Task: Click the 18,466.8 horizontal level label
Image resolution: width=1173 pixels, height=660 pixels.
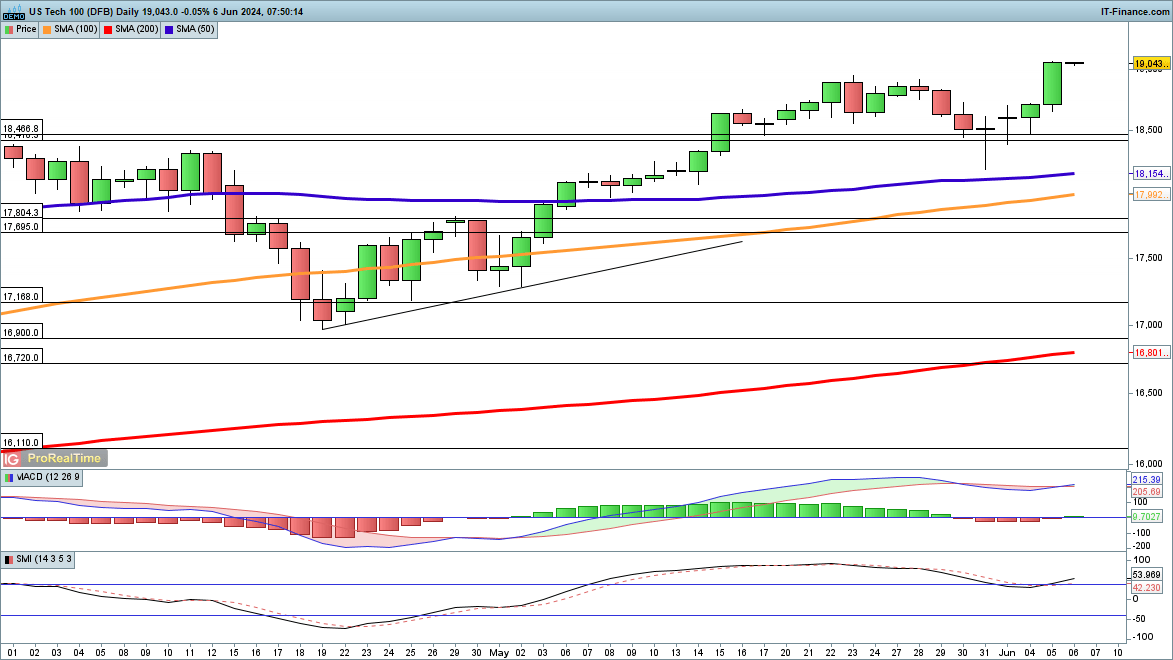Action: pos(21,129)
